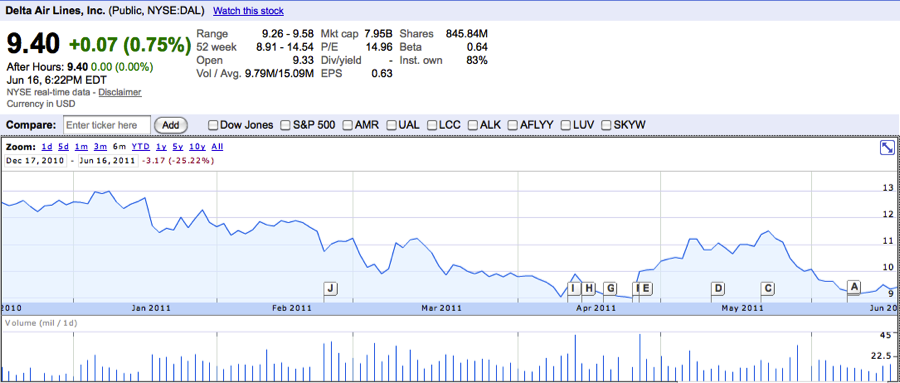Check the AMR comparison box
Viewport: 900px width, 383px height.
(347, 125)
